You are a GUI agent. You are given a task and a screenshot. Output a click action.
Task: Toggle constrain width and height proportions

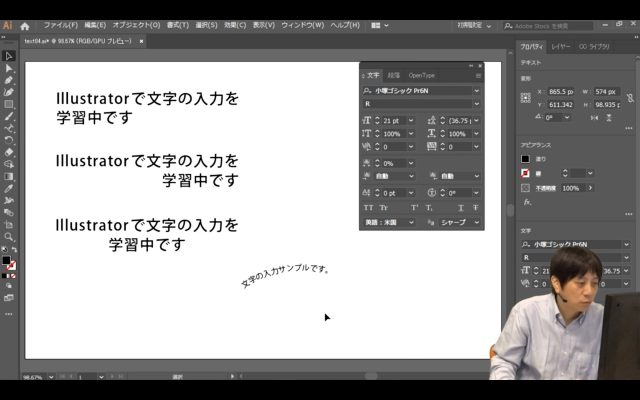pos(630,98)
